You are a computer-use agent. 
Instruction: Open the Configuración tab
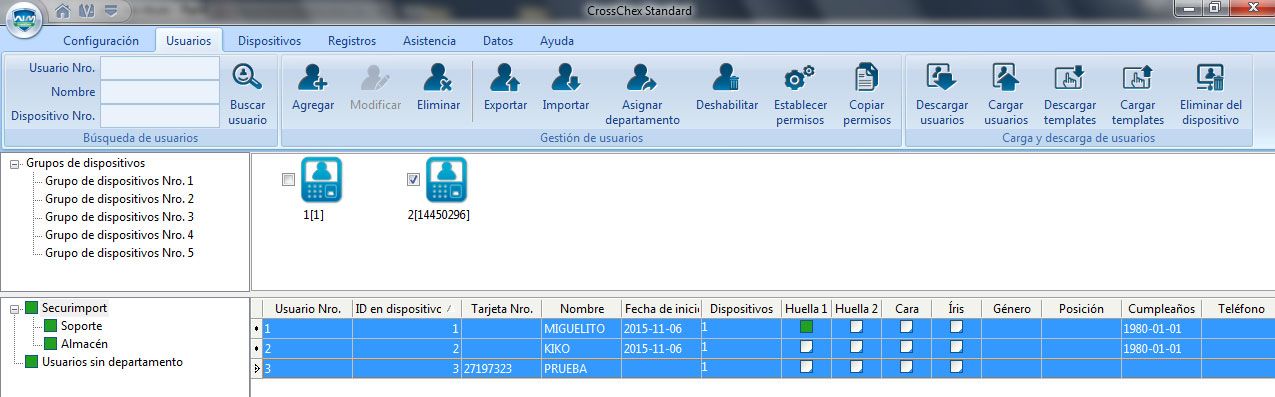(x=100, y=41)
